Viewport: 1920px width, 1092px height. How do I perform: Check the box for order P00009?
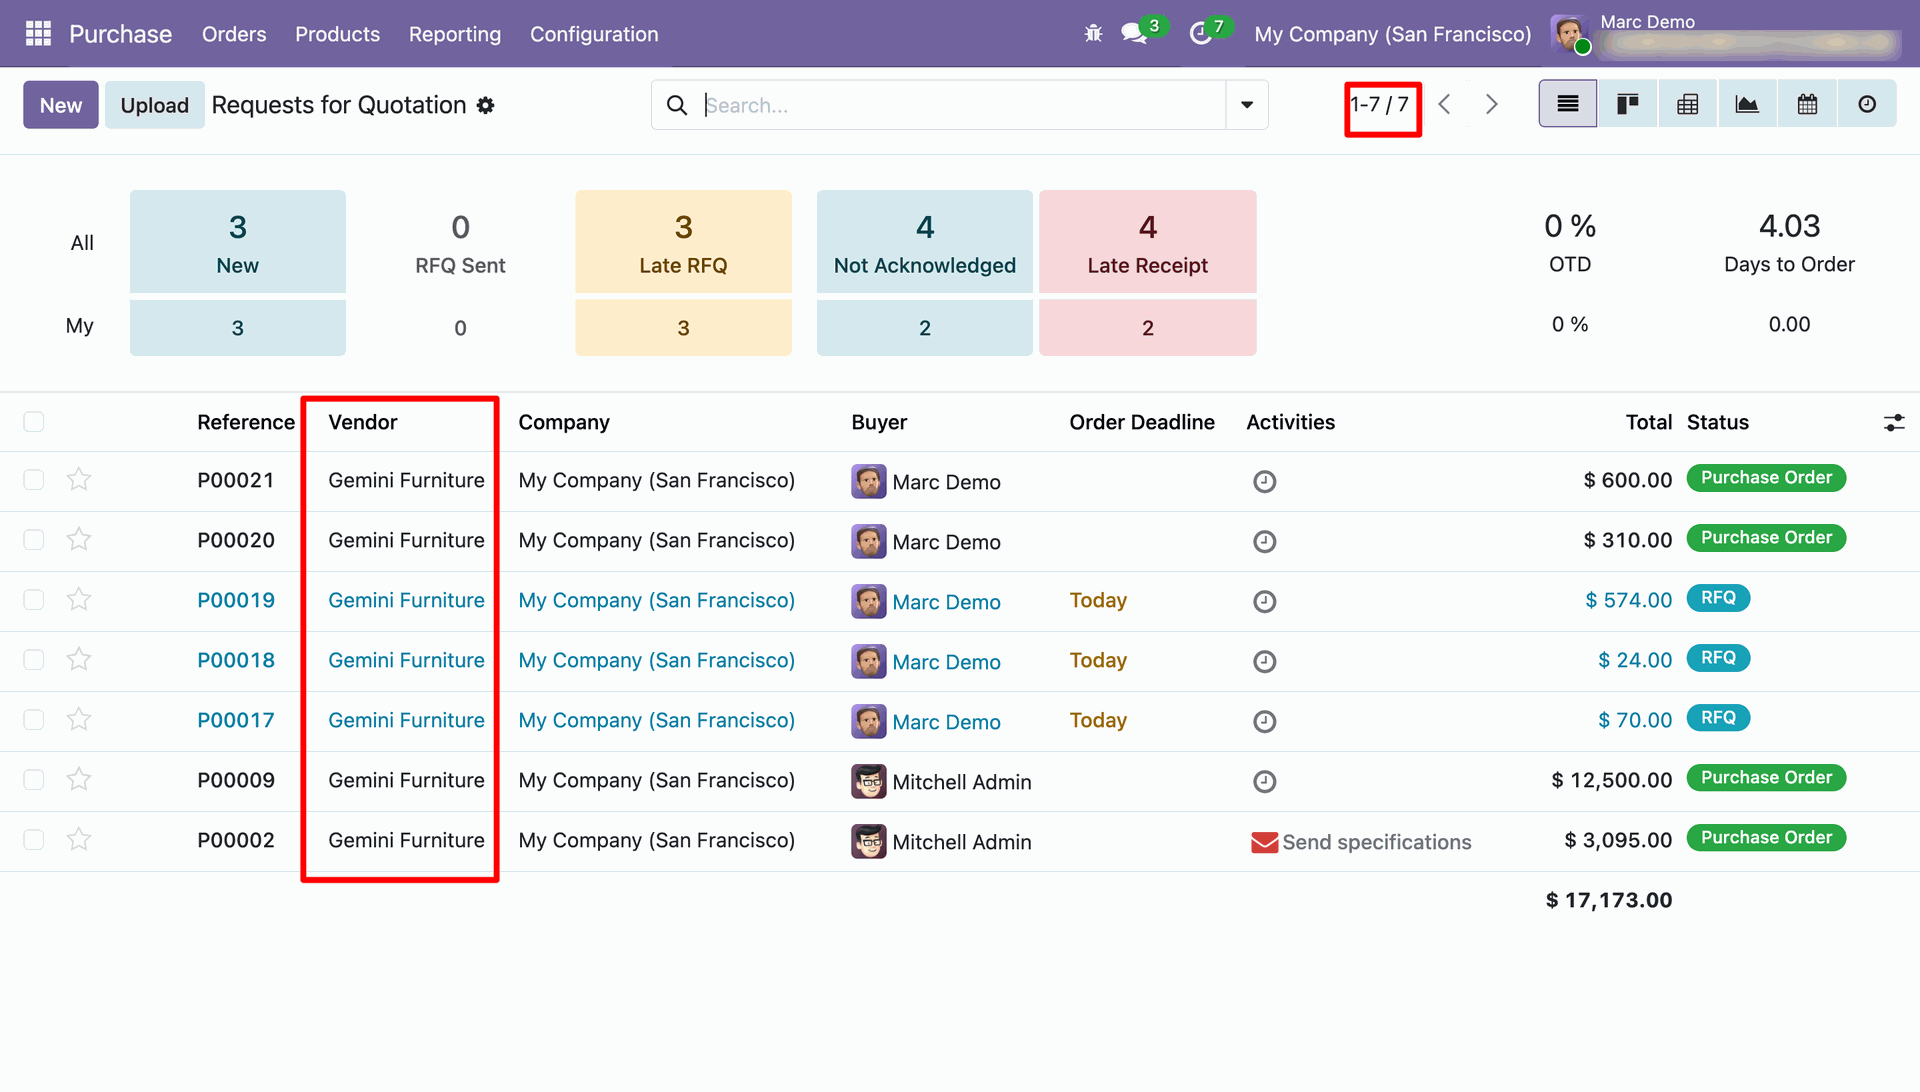34,780
